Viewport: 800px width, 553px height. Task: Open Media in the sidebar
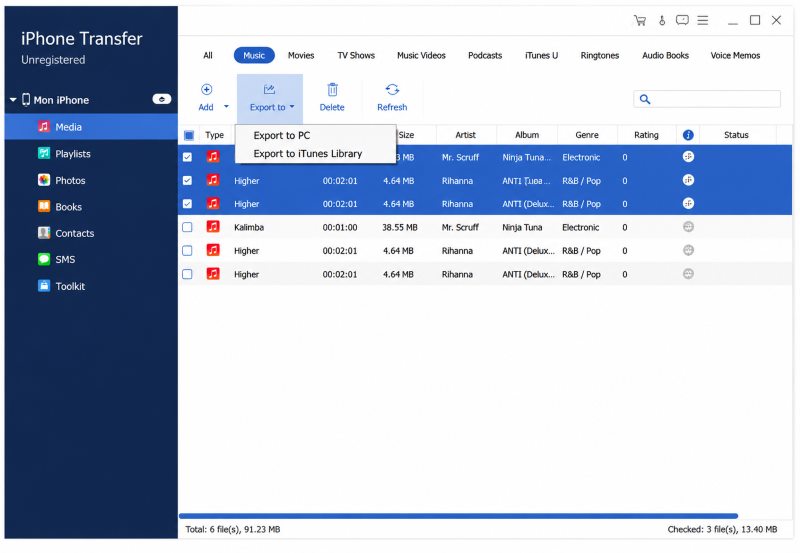click(91, 127)
